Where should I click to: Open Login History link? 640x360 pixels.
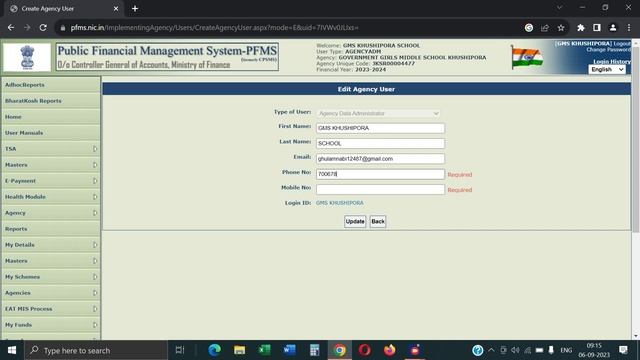[x=612, y=62]
